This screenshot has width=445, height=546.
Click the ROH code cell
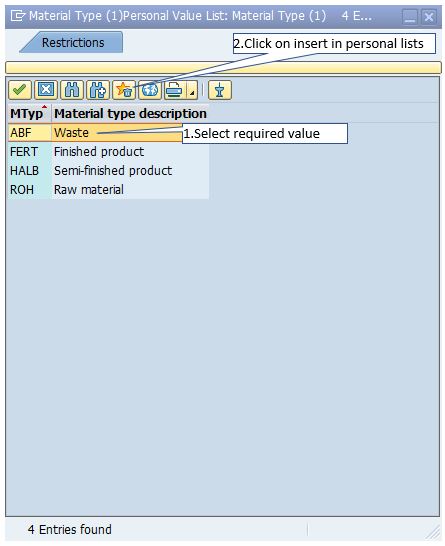[x=22, y=190]
